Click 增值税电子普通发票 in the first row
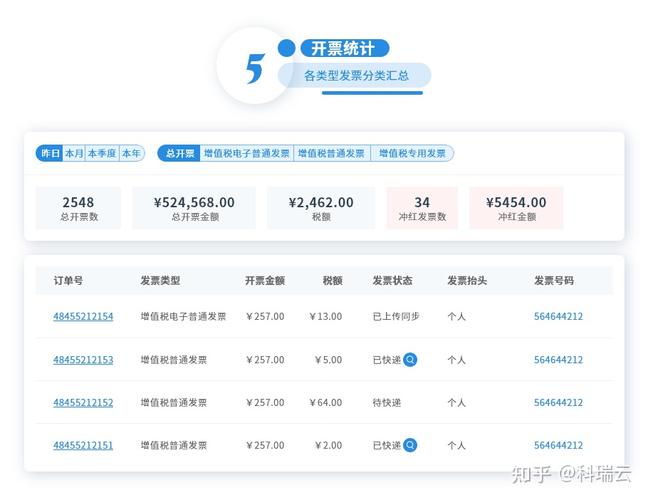The width and height of the screenshot is (648, 500). point(183,317)
